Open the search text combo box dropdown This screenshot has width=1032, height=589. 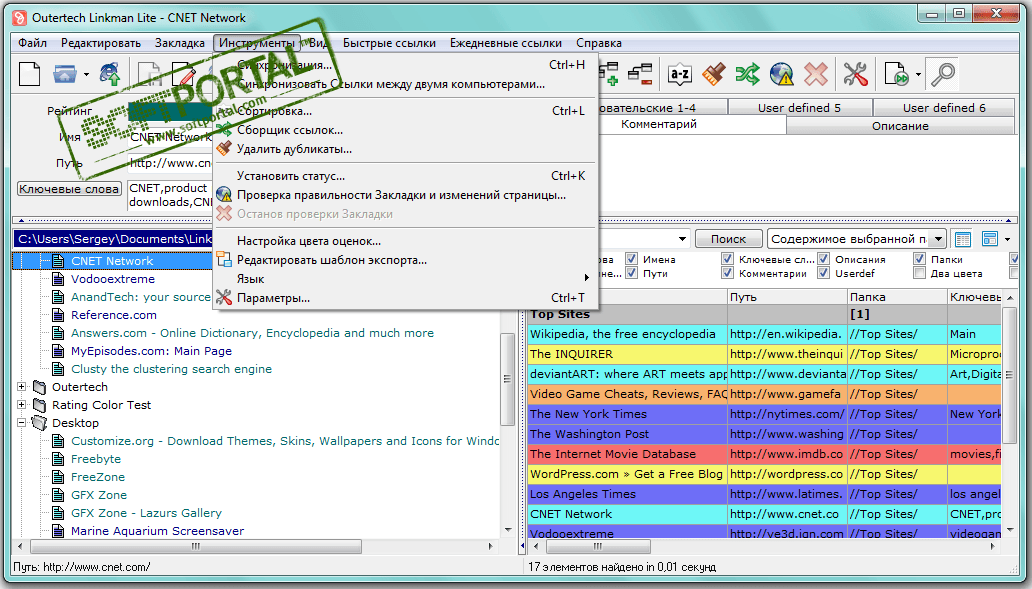[x=682, y=239]
